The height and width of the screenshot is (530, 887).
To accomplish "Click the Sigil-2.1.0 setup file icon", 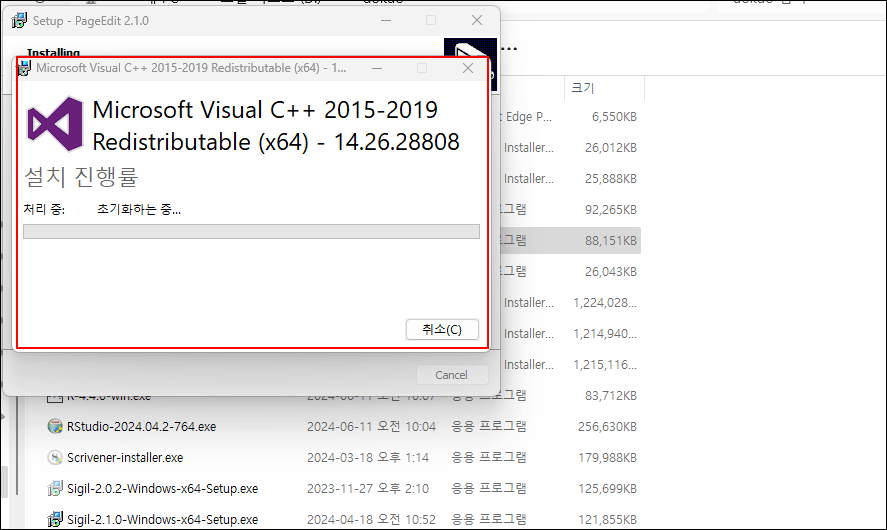I will (55, 519).
